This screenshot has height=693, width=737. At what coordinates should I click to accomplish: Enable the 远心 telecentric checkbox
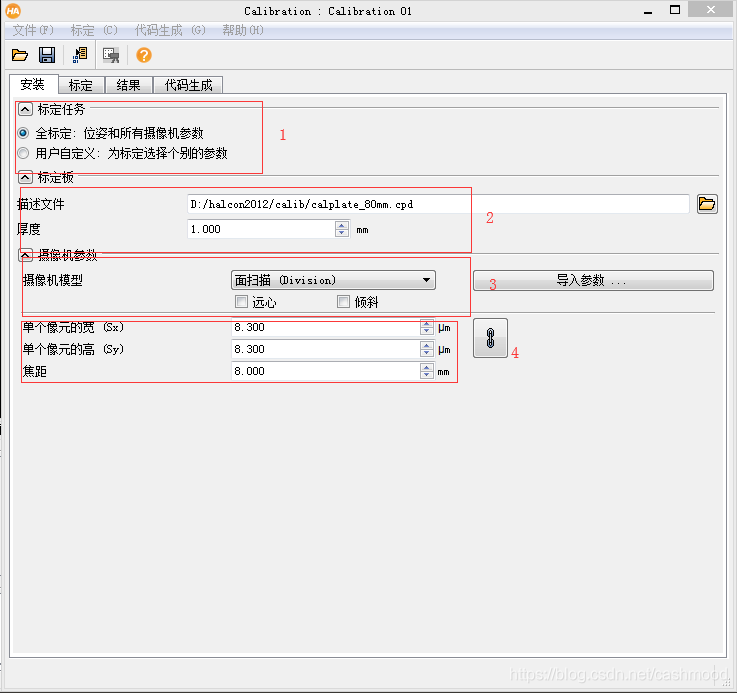pos(241,302)
